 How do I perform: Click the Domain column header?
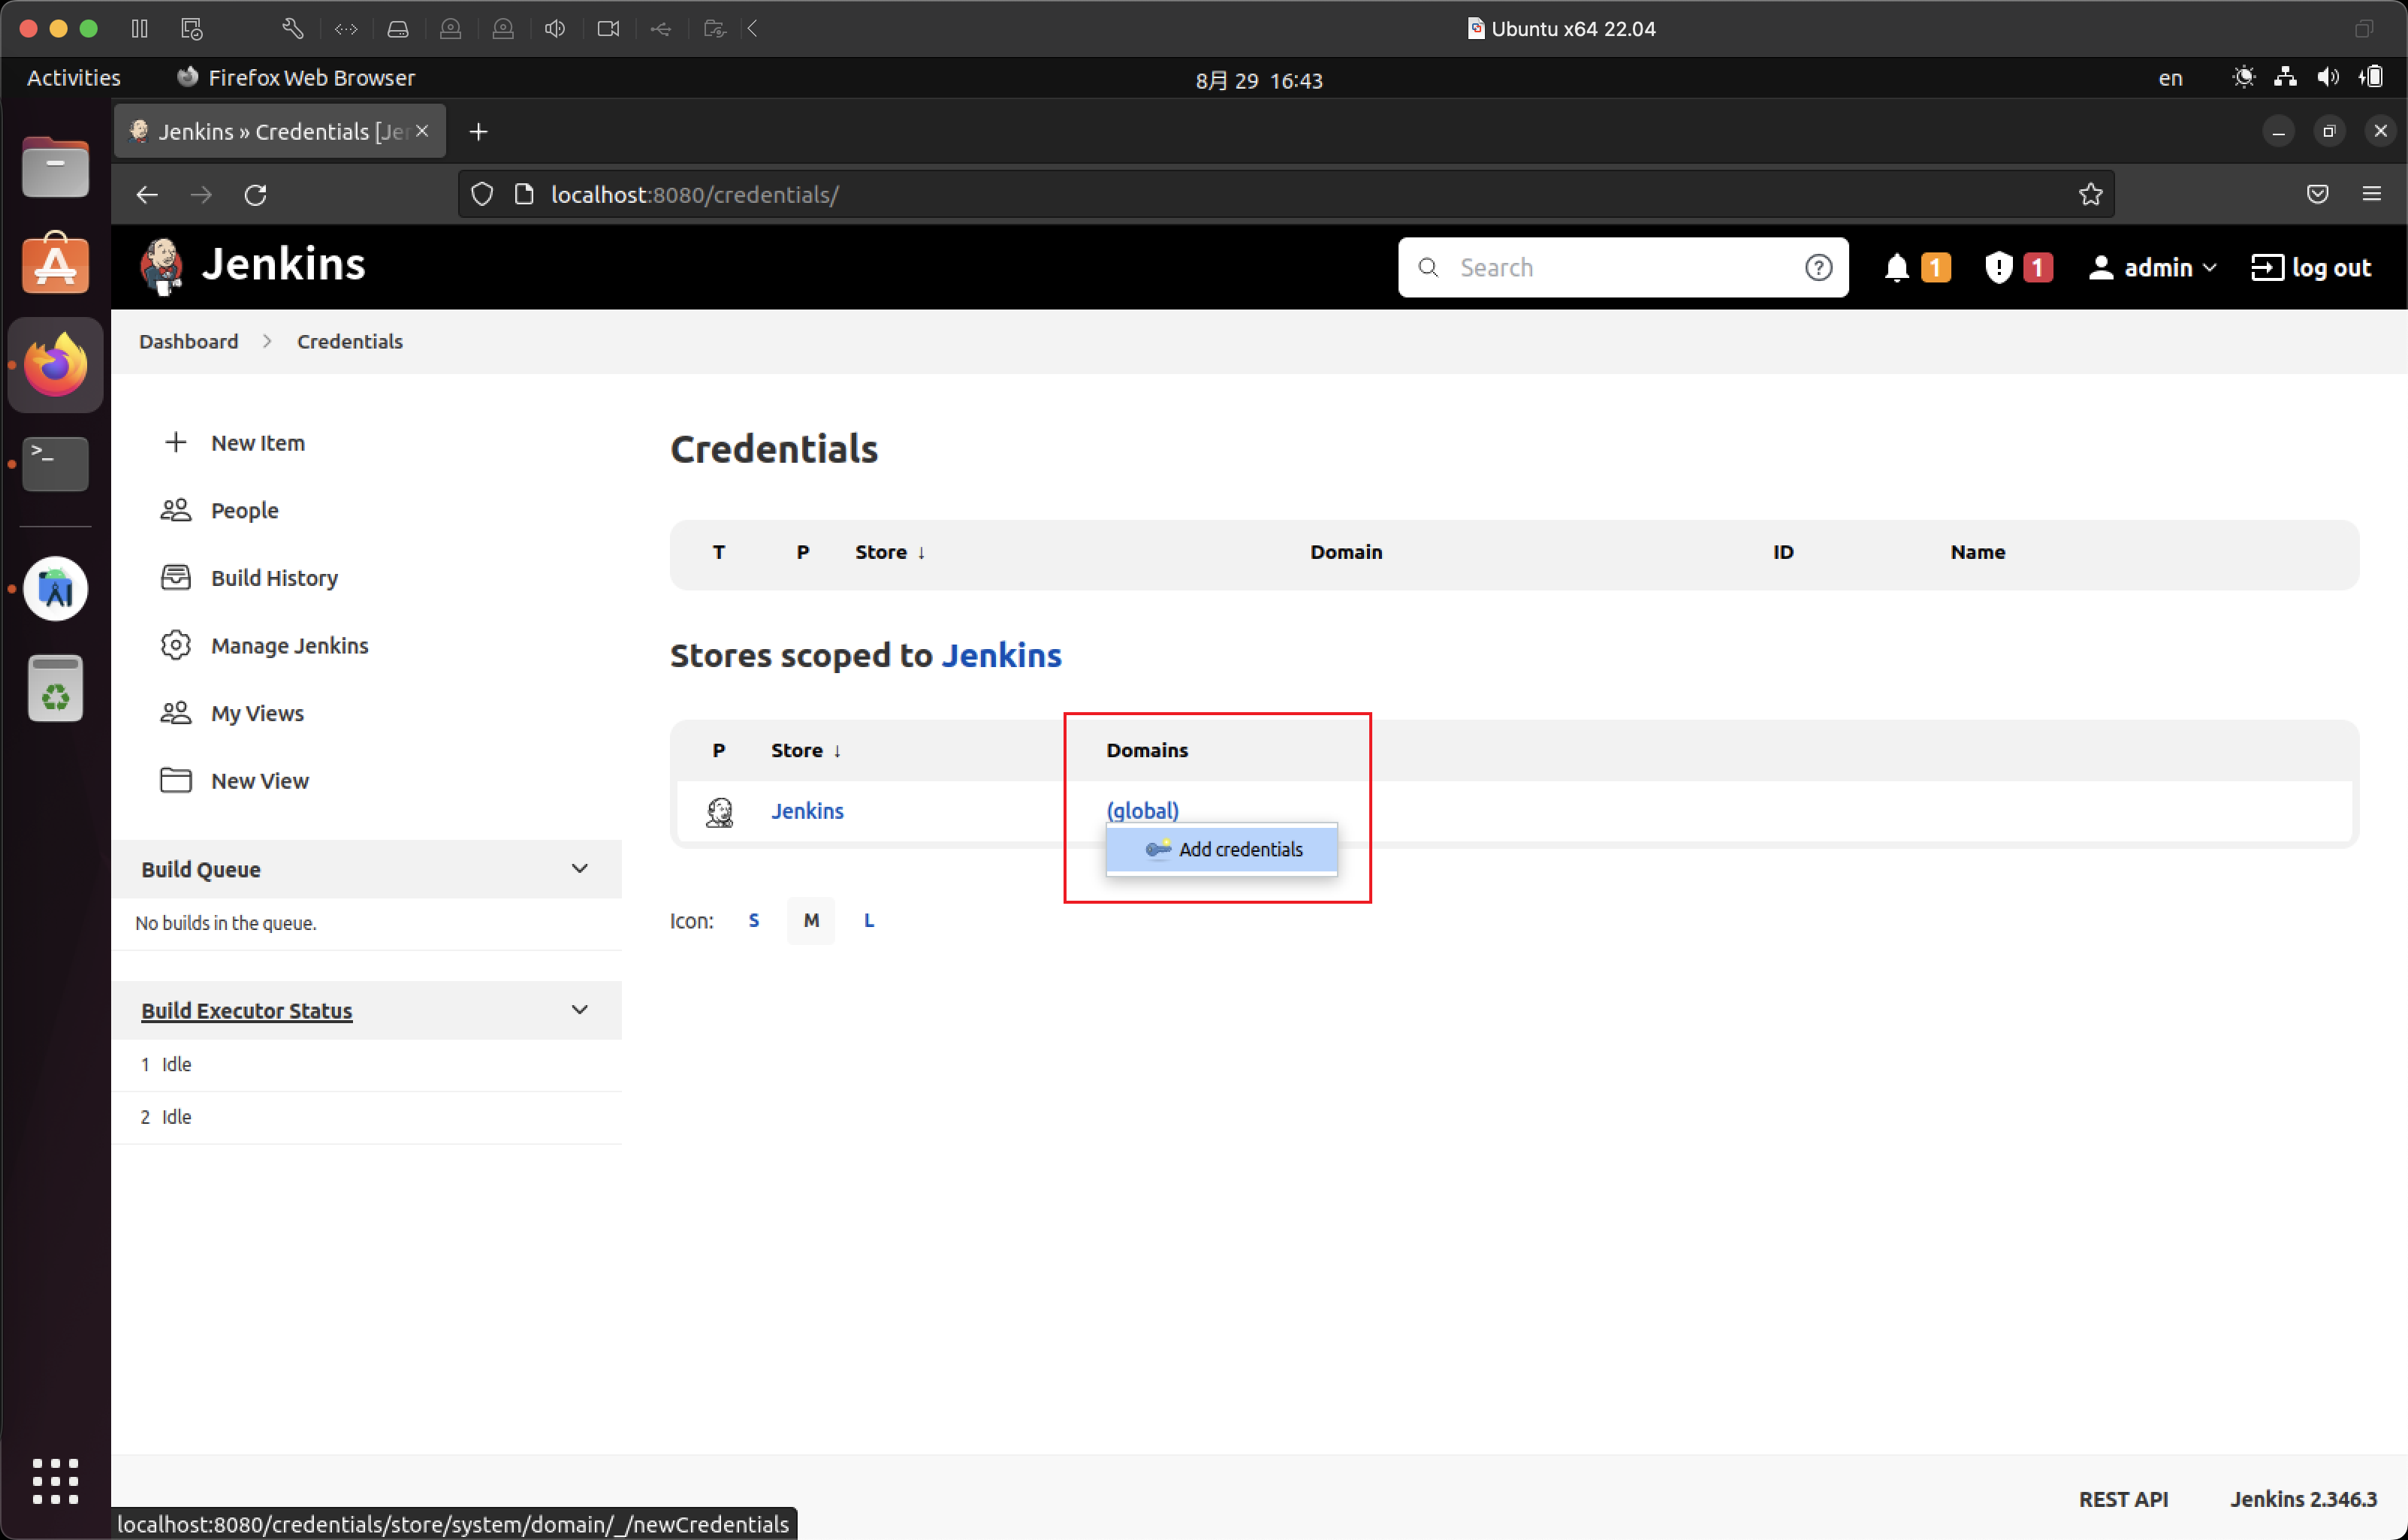[1346, 552]
